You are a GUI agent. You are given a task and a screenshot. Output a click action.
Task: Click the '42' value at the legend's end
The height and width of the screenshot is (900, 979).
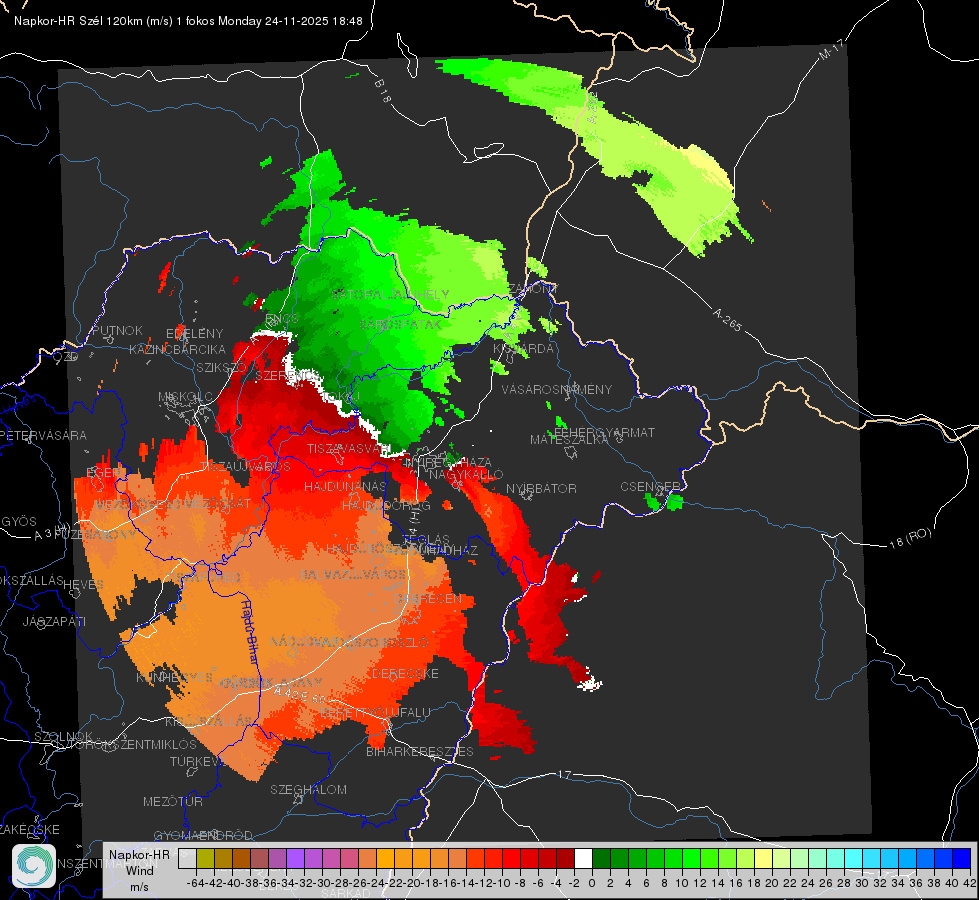tap(970, 883)
